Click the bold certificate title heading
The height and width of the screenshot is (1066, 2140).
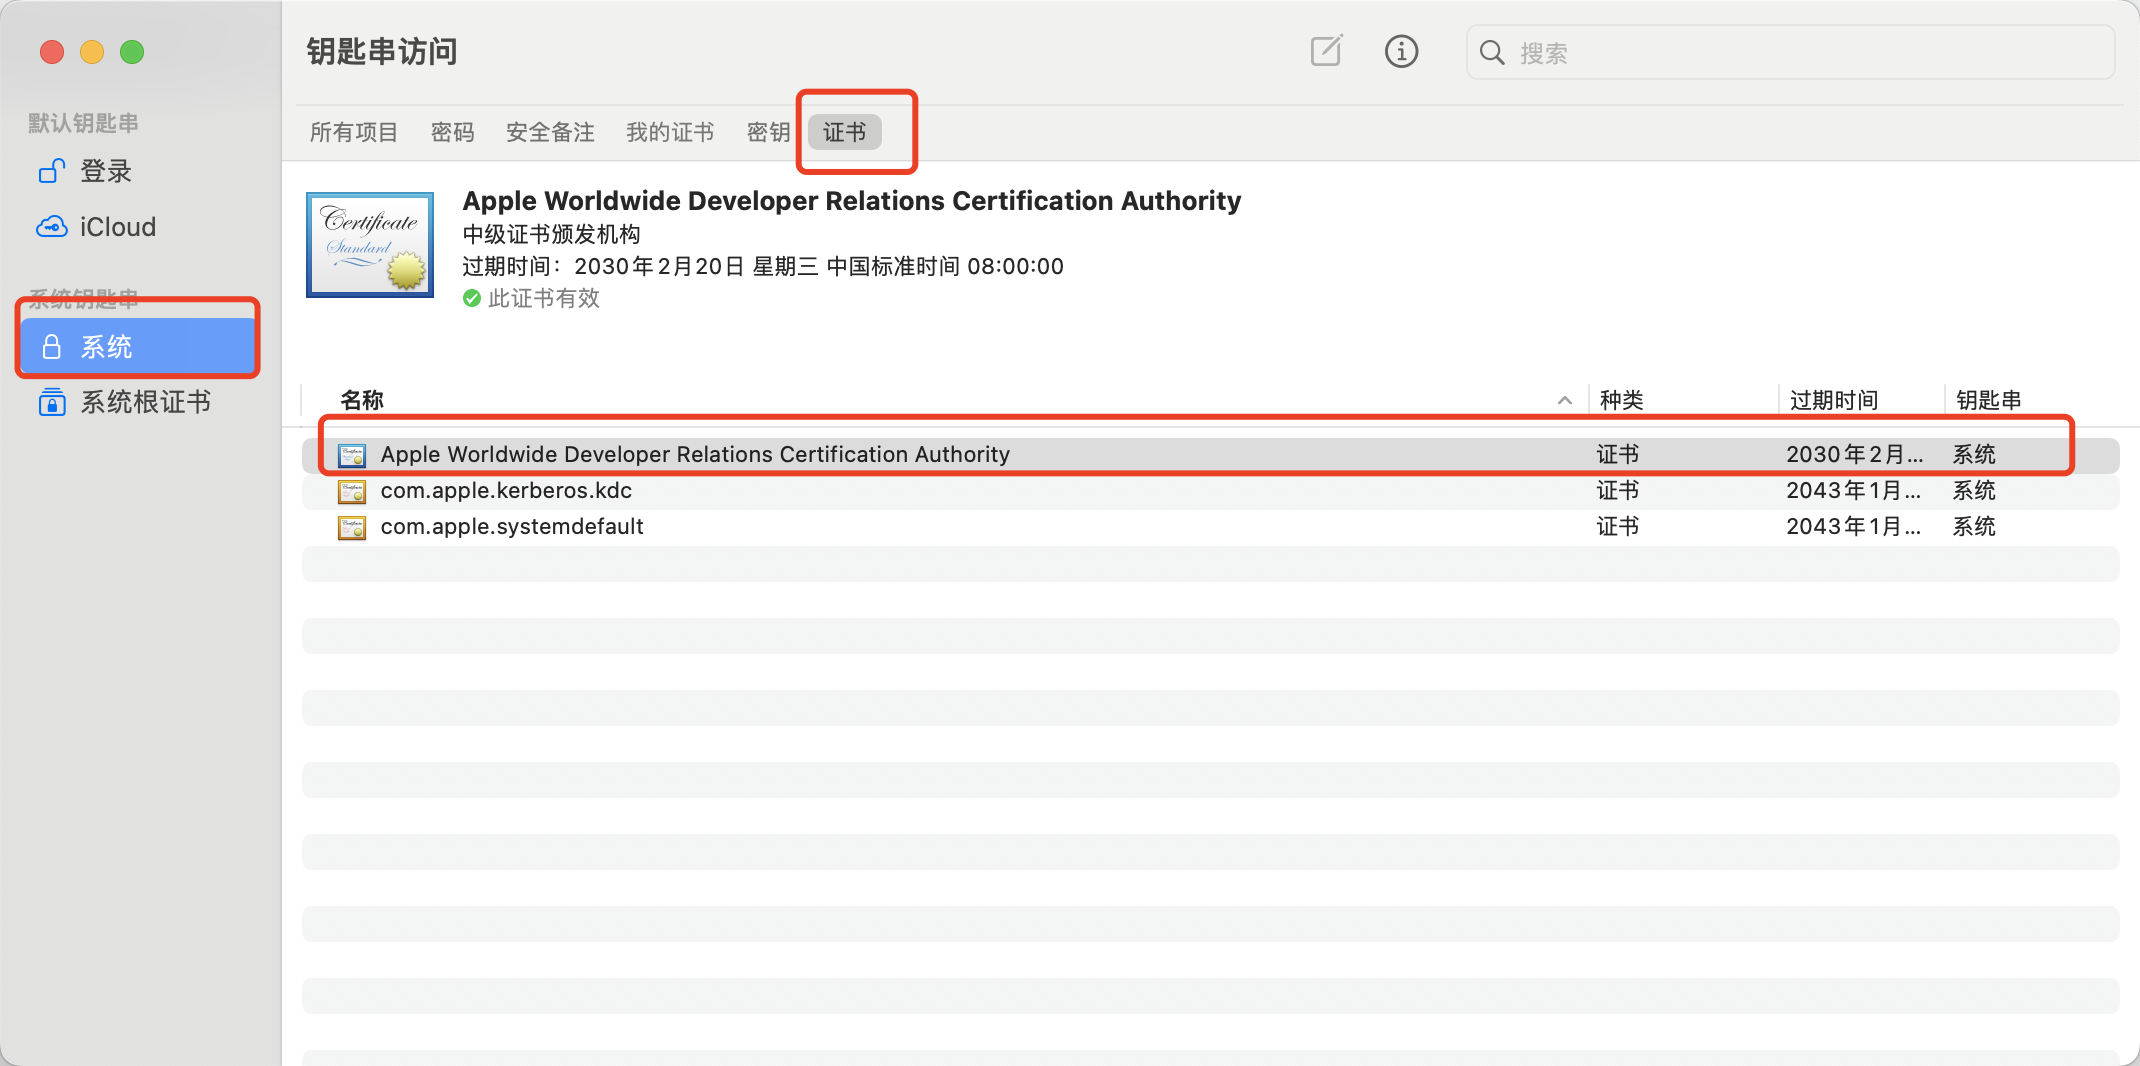point(852,201)
